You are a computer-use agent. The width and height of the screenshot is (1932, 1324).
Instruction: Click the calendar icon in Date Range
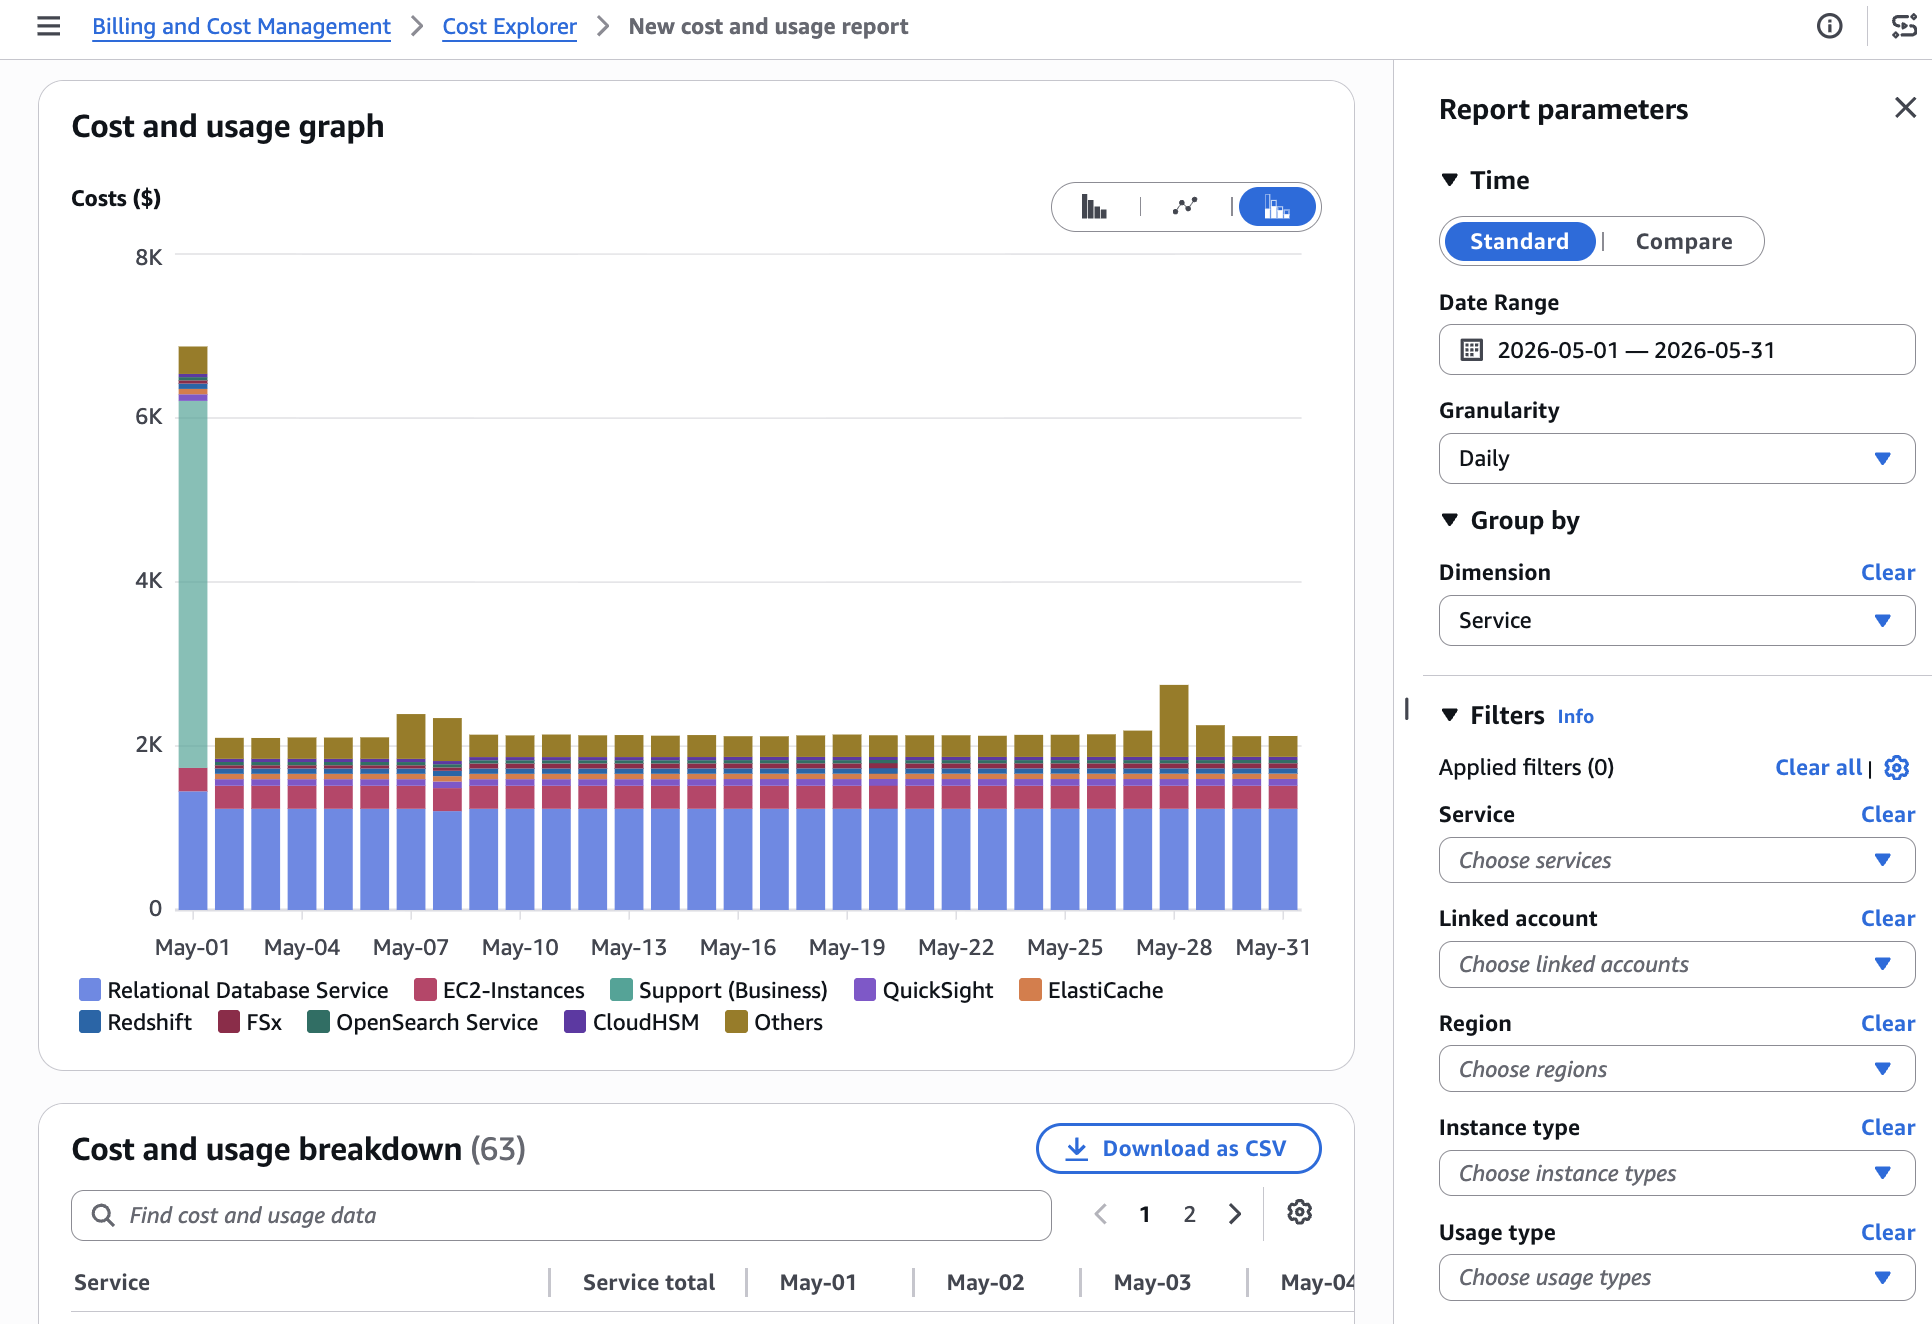tap(1472, 350)
